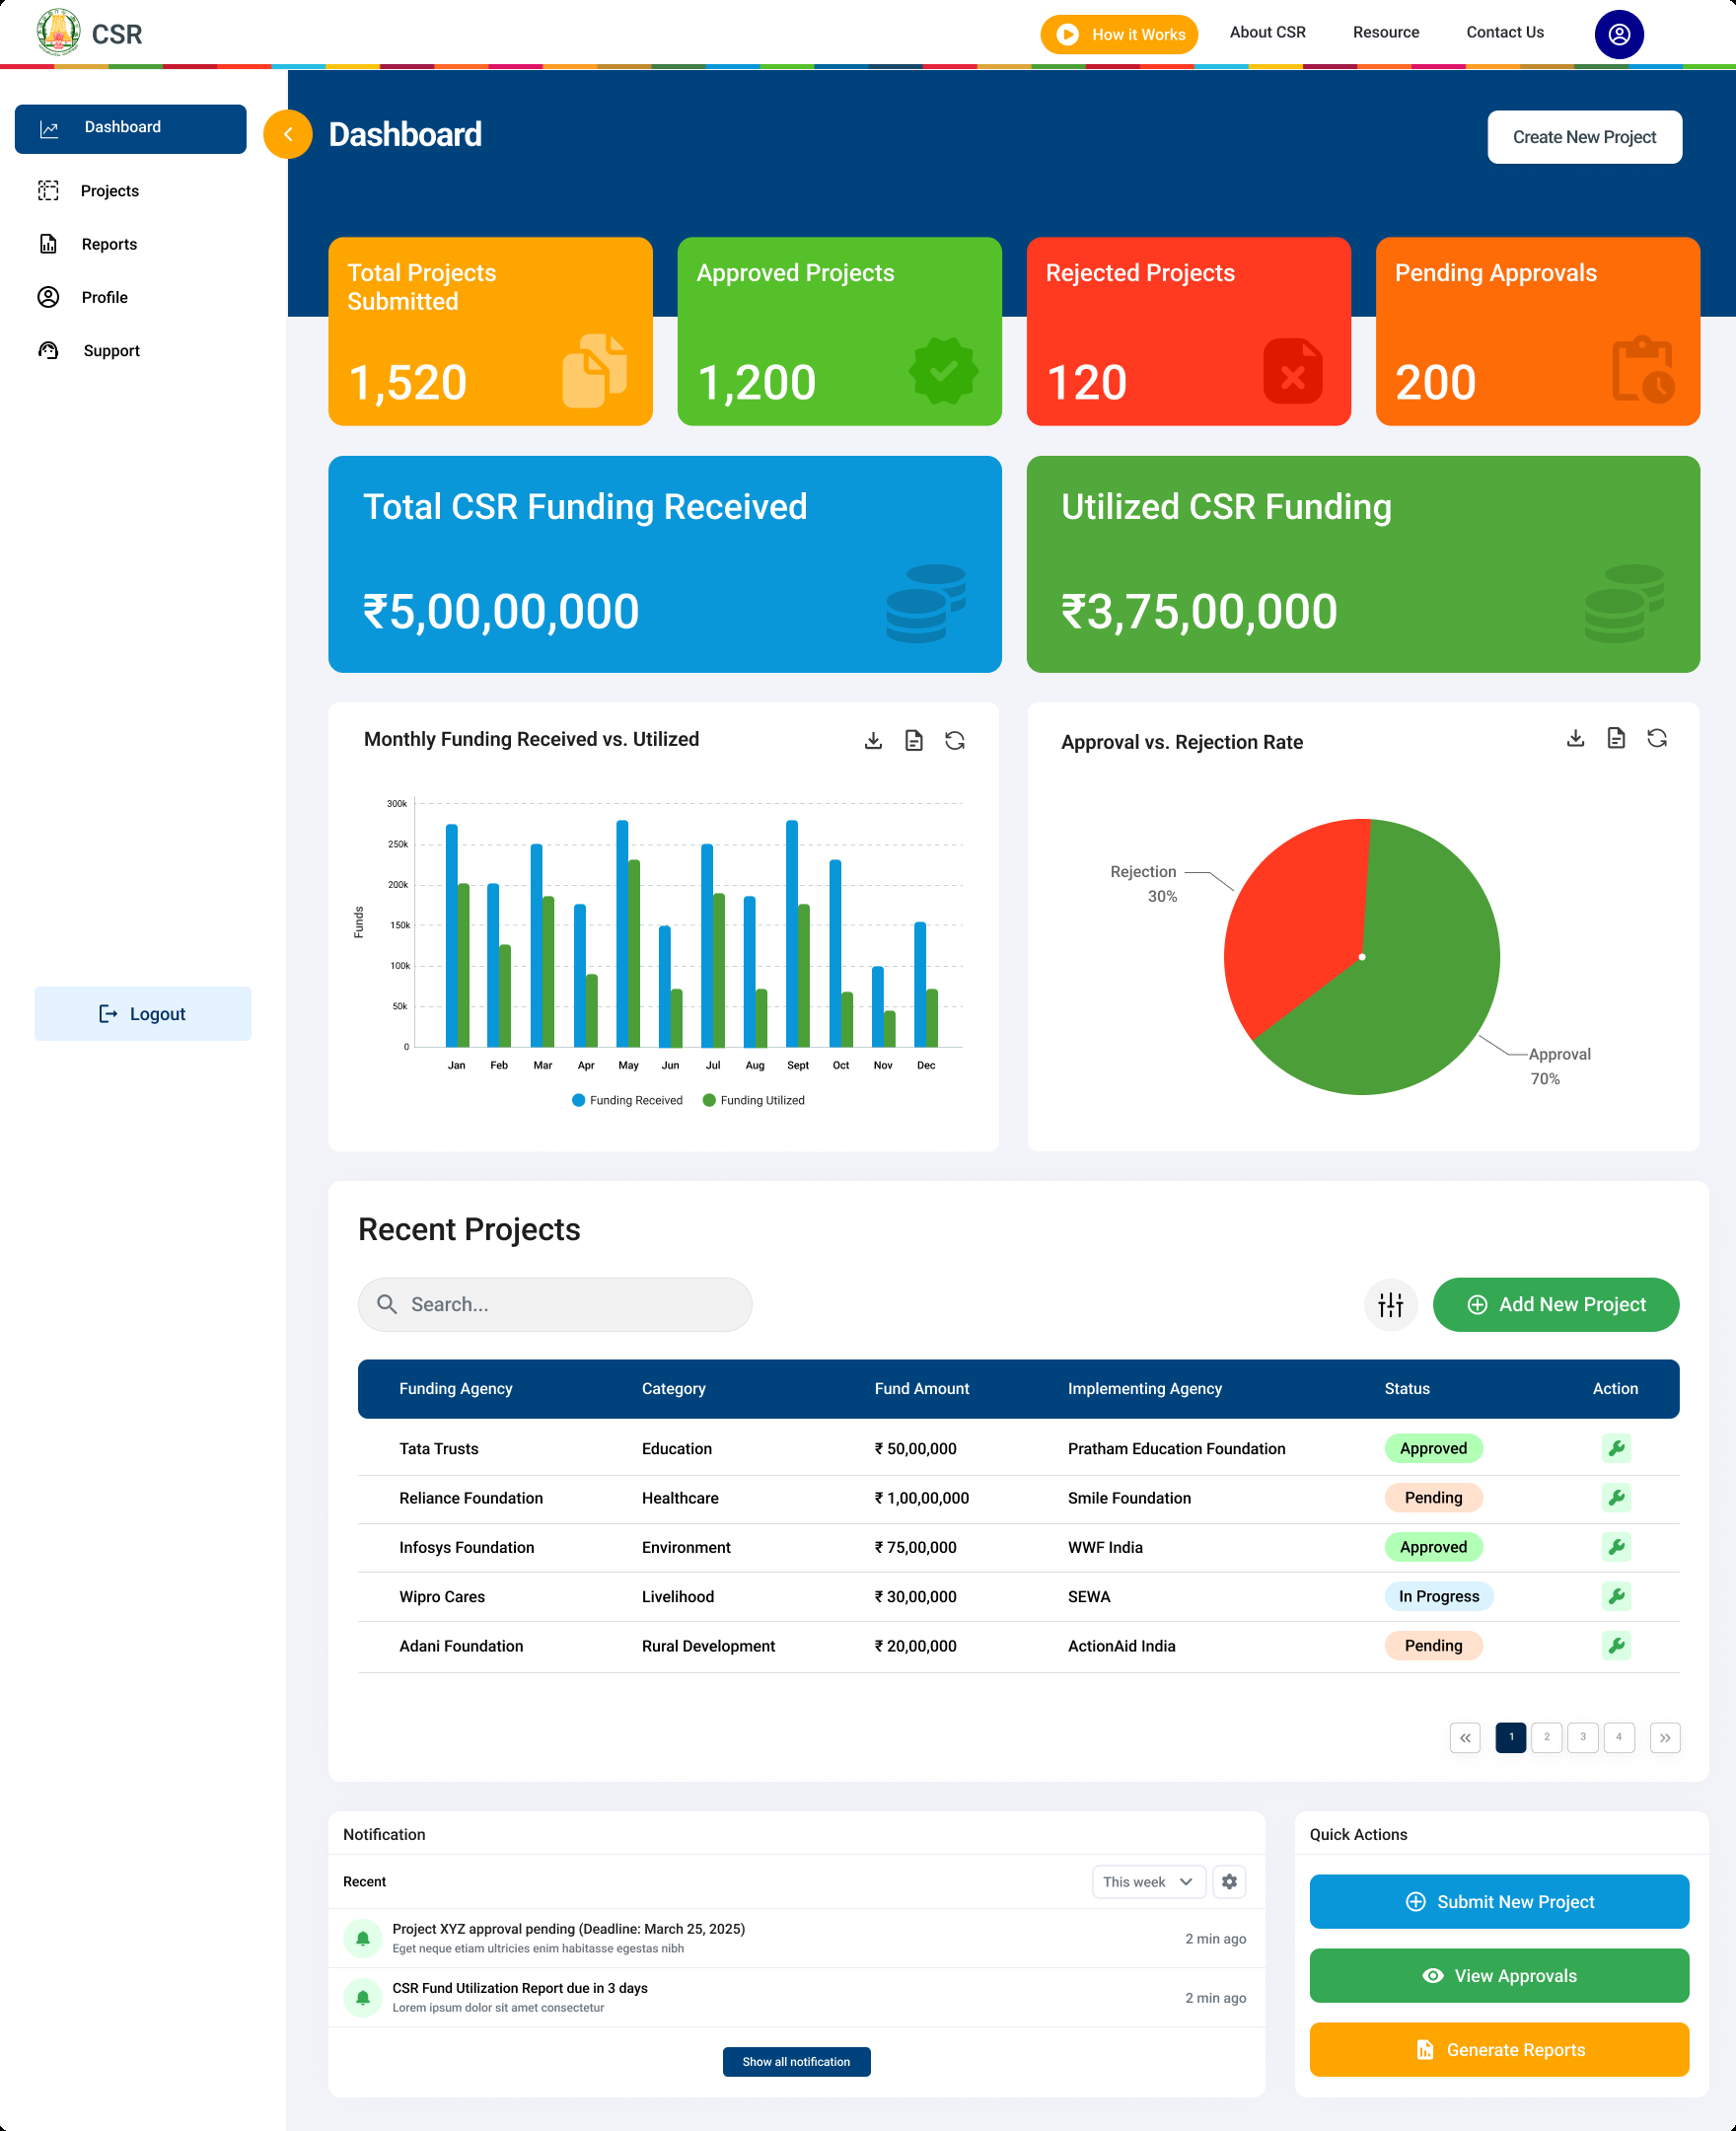This screenshot has width=1736, height=2131.
Task: Click inside the project search field
Action: (554, 1304)
